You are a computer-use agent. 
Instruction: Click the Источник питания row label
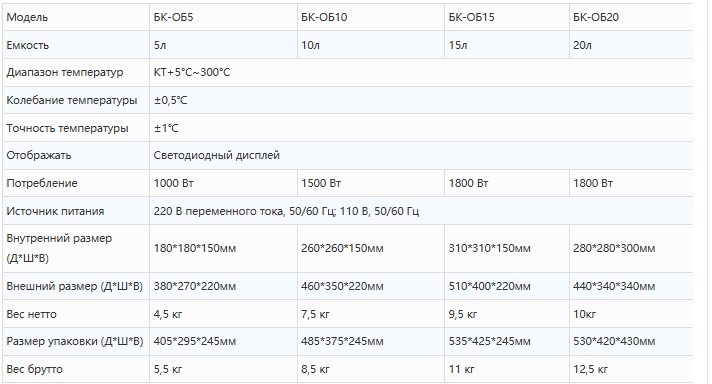55,211
